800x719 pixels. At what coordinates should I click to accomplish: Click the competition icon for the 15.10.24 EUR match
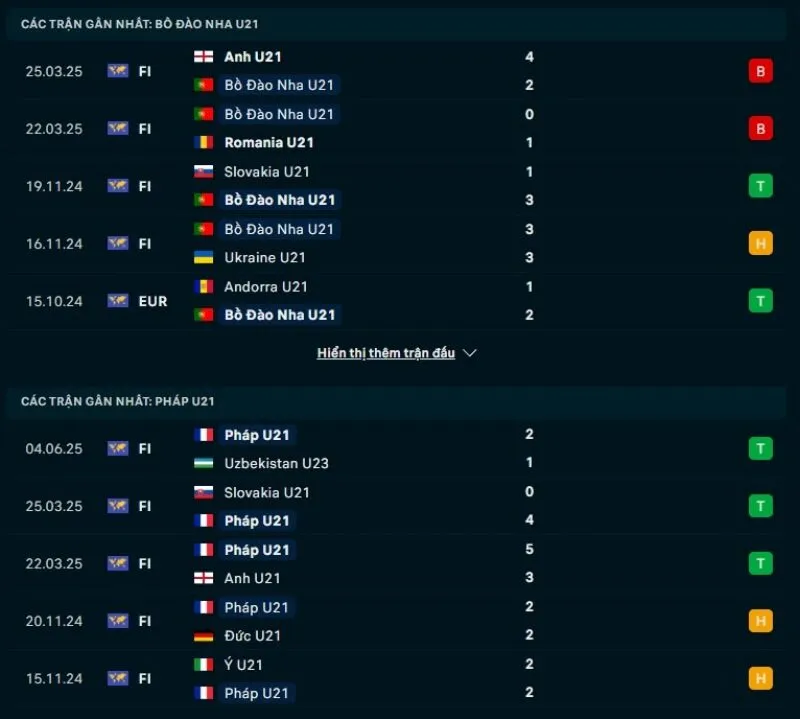(x=118, y=301)
